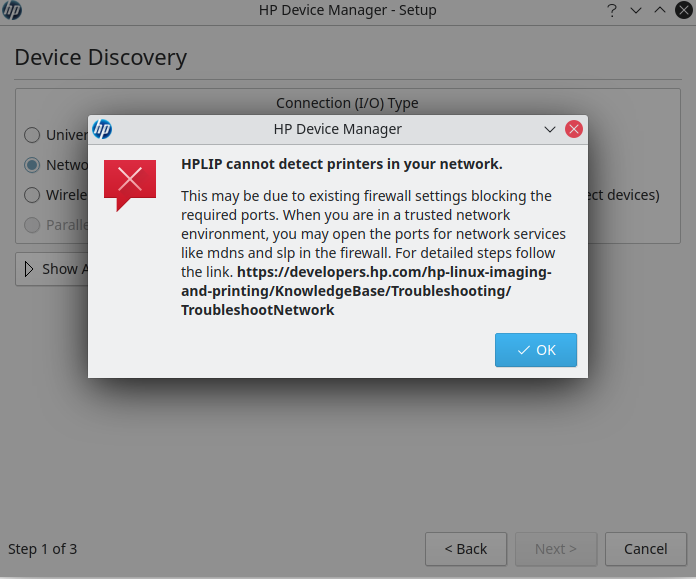Viewport: 696px width, 579px height.
Task: Click the Next button
Action: tap(556, 549)
